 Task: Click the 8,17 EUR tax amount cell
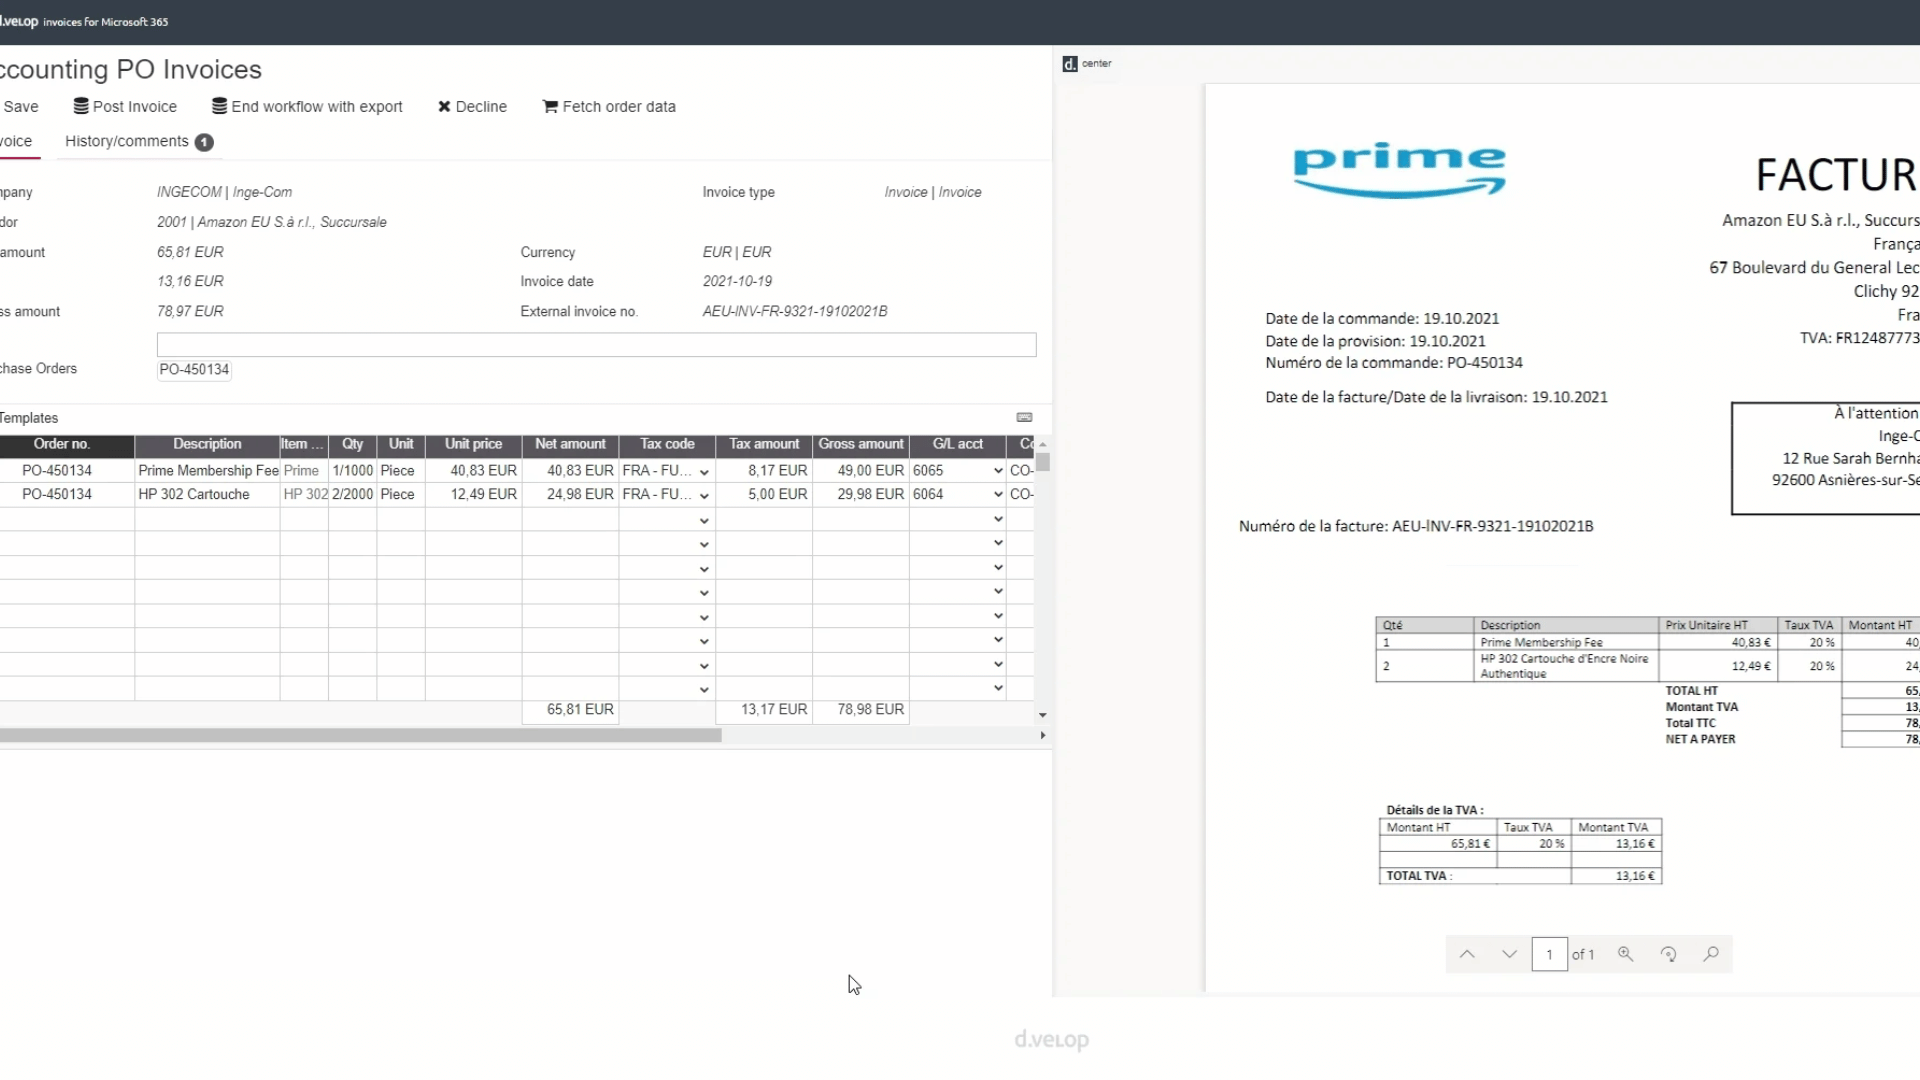click(x=764, y=470)
